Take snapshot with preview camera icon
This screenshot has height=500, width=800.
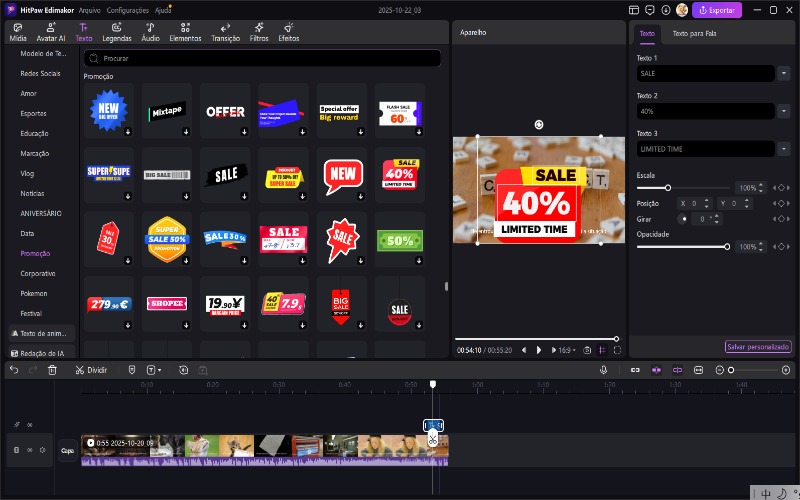[587, 350]
